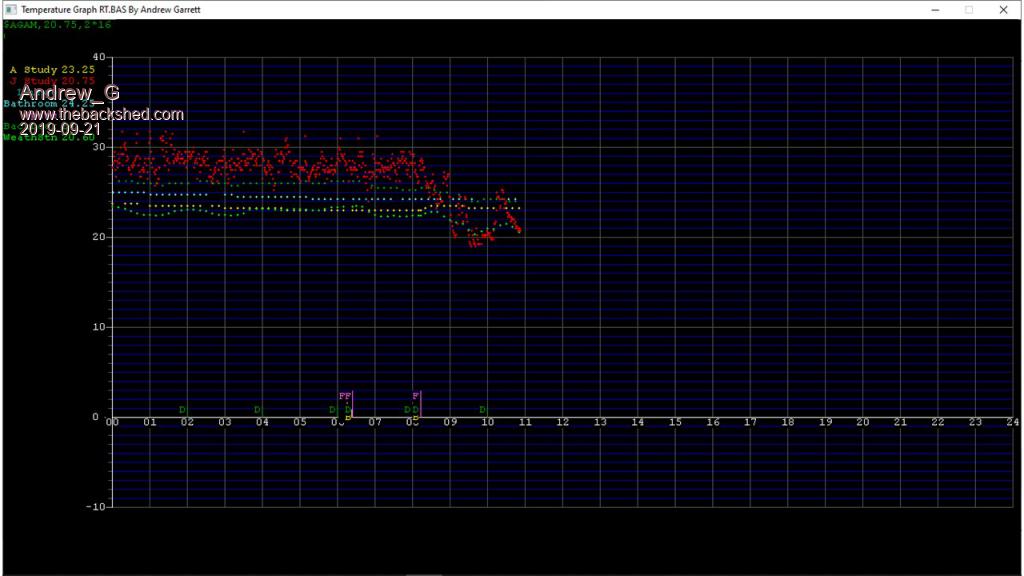Screen dimensions: 1024x576
Task: Click the 24 hour label on x-axis
Action: click(x=1012, y=423)
